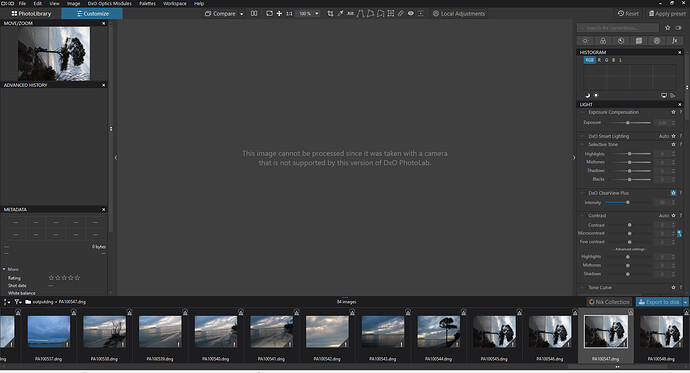Open Contrast Auto option
Screen dimensions: 690x373
[x=664, y=216]
